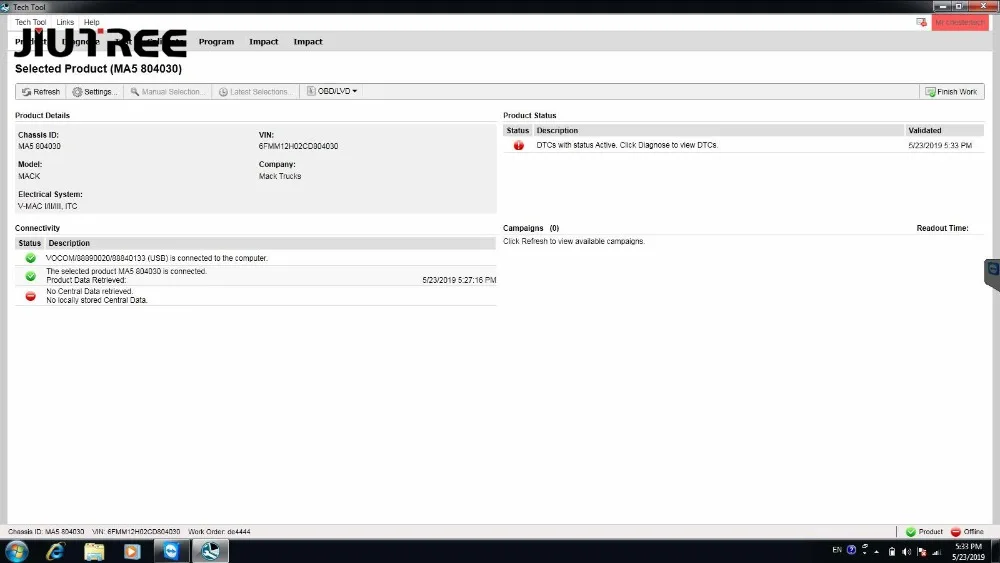This screenshot has width=1000, height=563.
Task: Click the EN language indicator in the tray
Action: coord(837,550)
